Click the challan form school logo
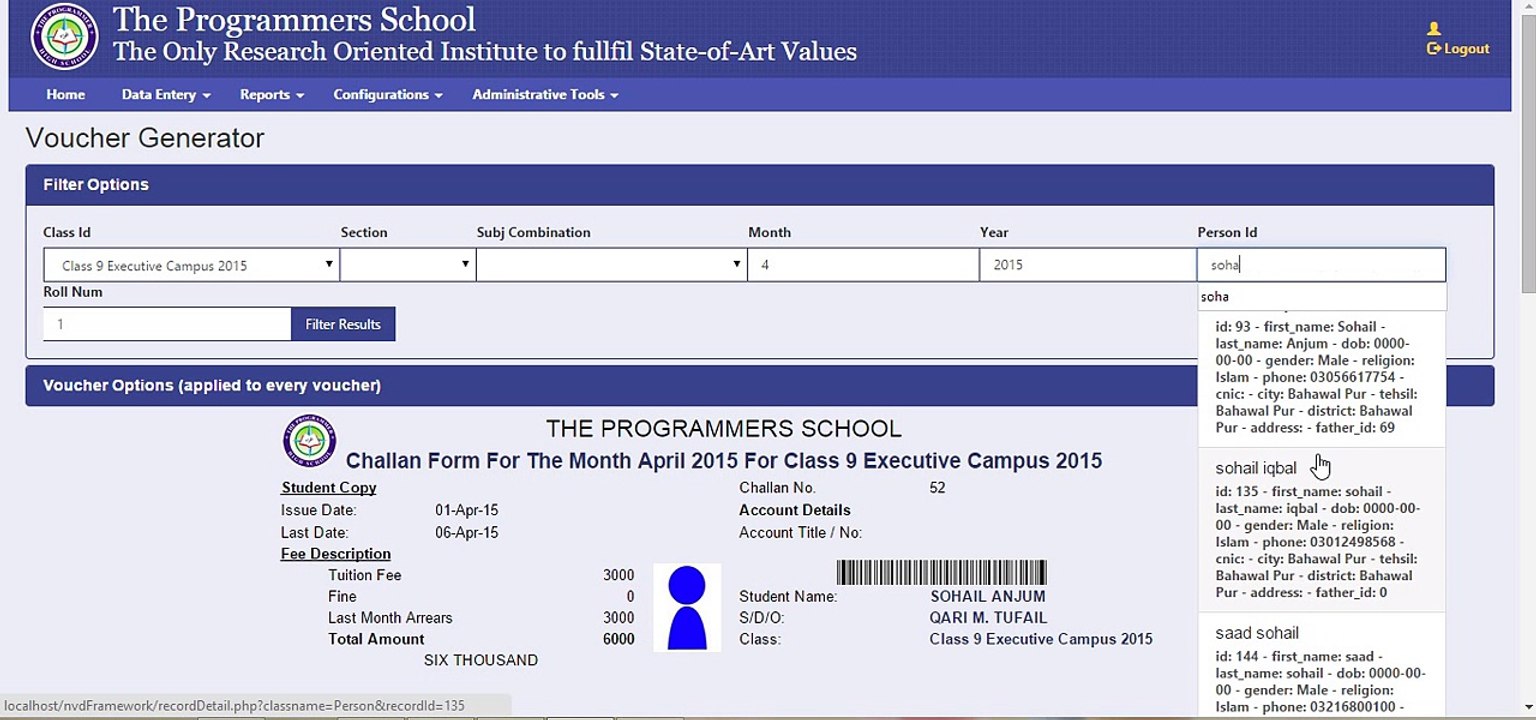 coord(309,441)
